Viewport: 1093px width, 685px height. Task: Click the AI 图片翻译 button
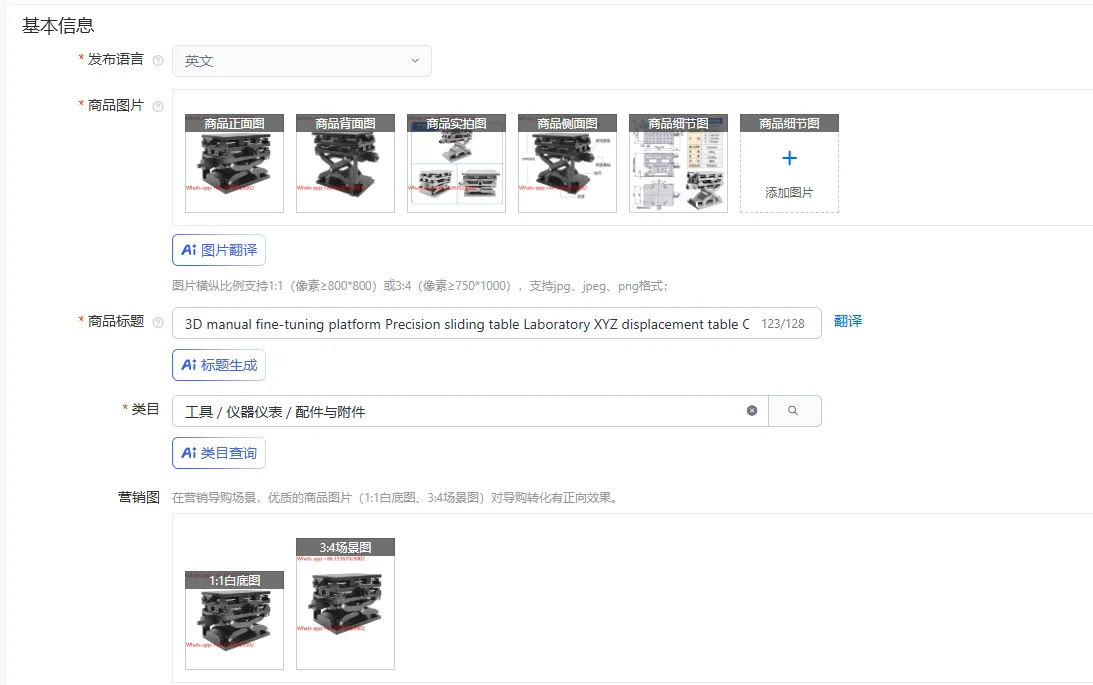point(219,250)
